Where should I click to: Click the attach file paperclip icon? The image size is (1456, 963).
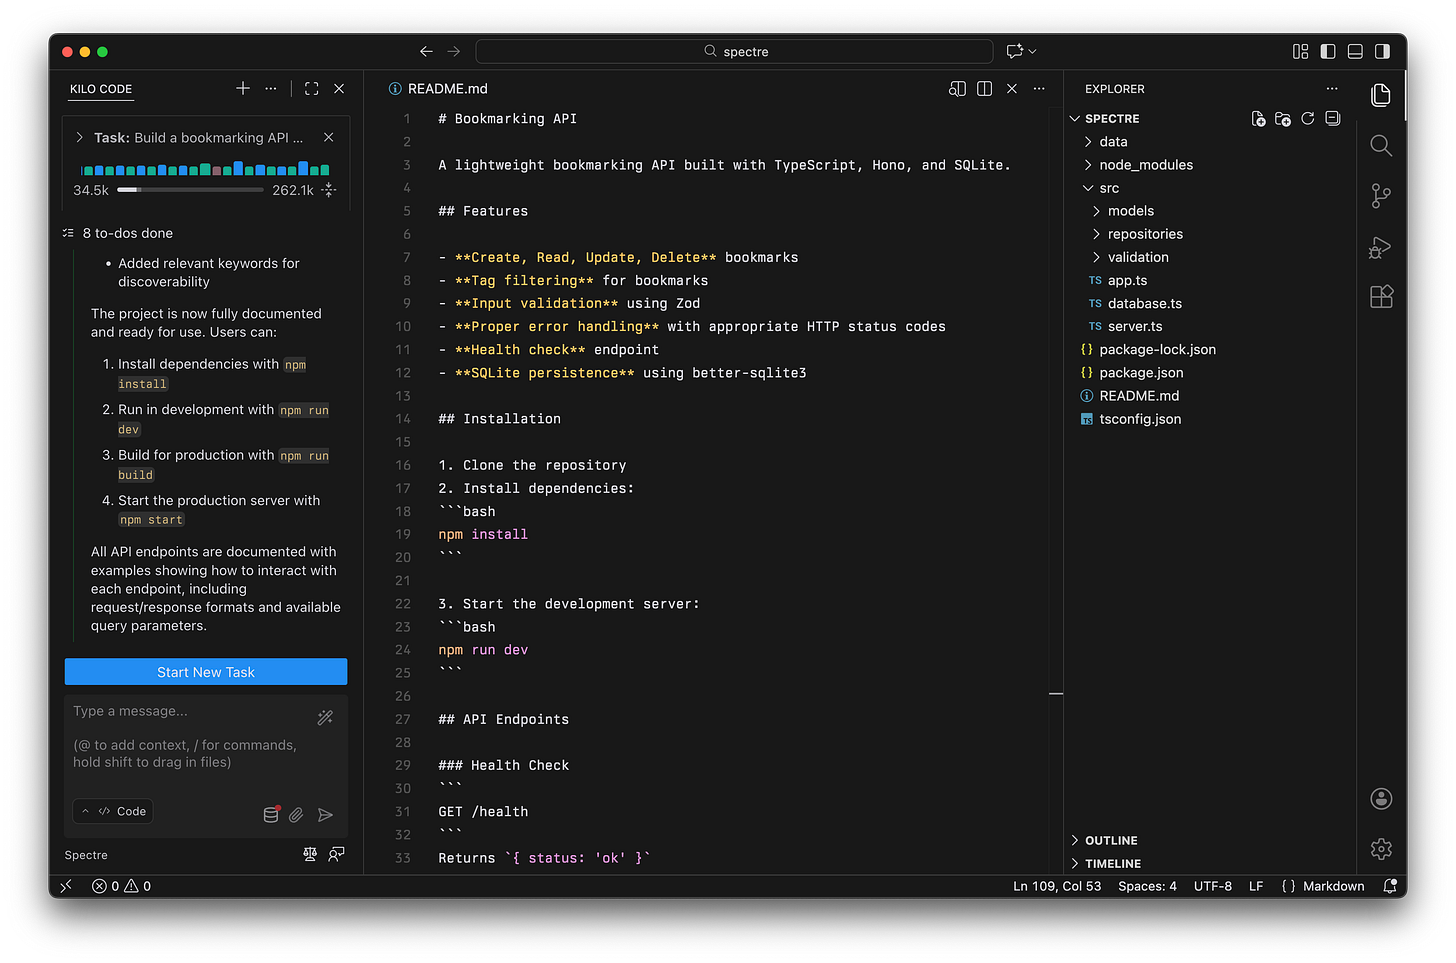point(297,815)
